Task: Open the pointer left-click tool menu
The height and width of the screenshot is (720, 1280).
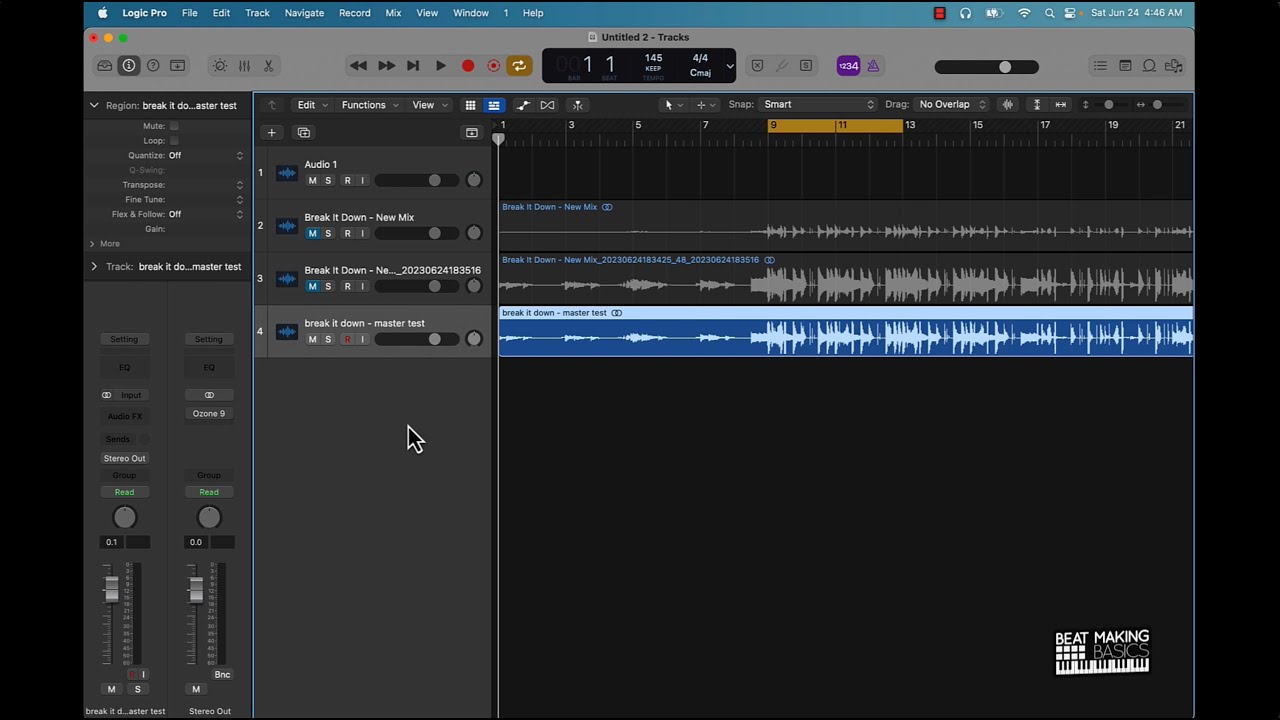Action: tap(674, 105)
